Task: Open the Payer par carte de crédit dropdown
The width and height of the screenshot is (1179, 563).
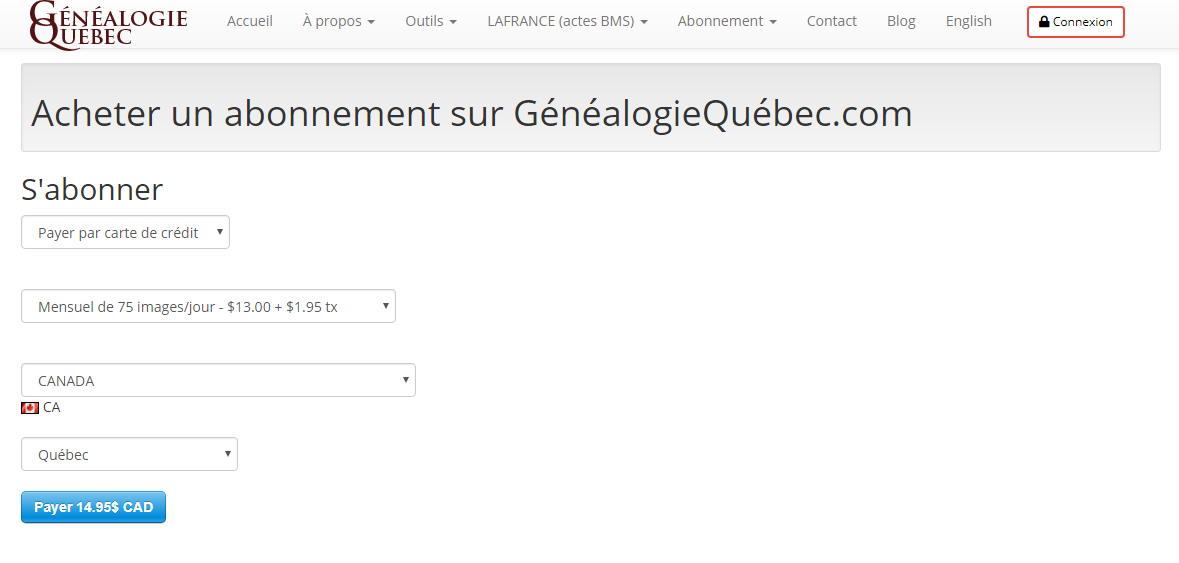Action: tap(126, 232)
